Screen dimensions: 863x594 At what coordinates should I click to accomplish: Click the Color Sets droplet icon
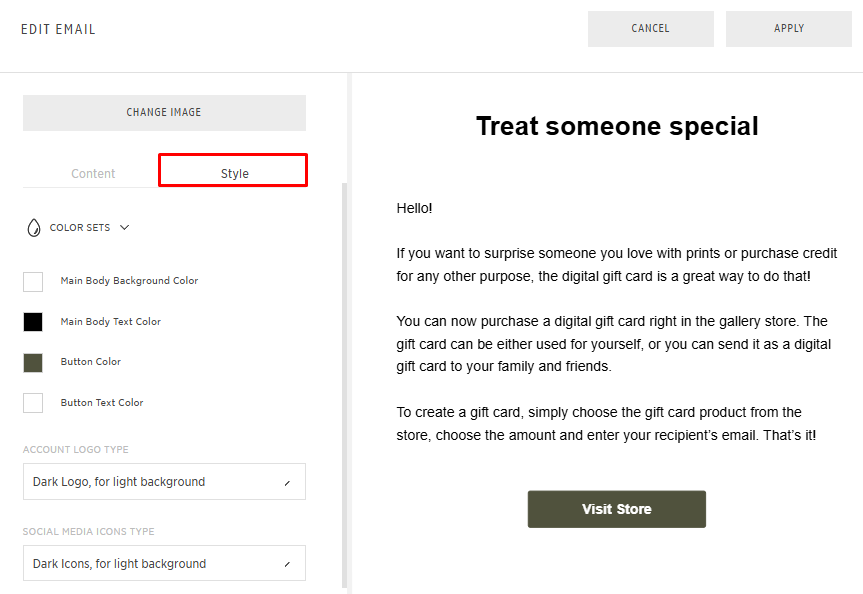[x=34, y=228]
